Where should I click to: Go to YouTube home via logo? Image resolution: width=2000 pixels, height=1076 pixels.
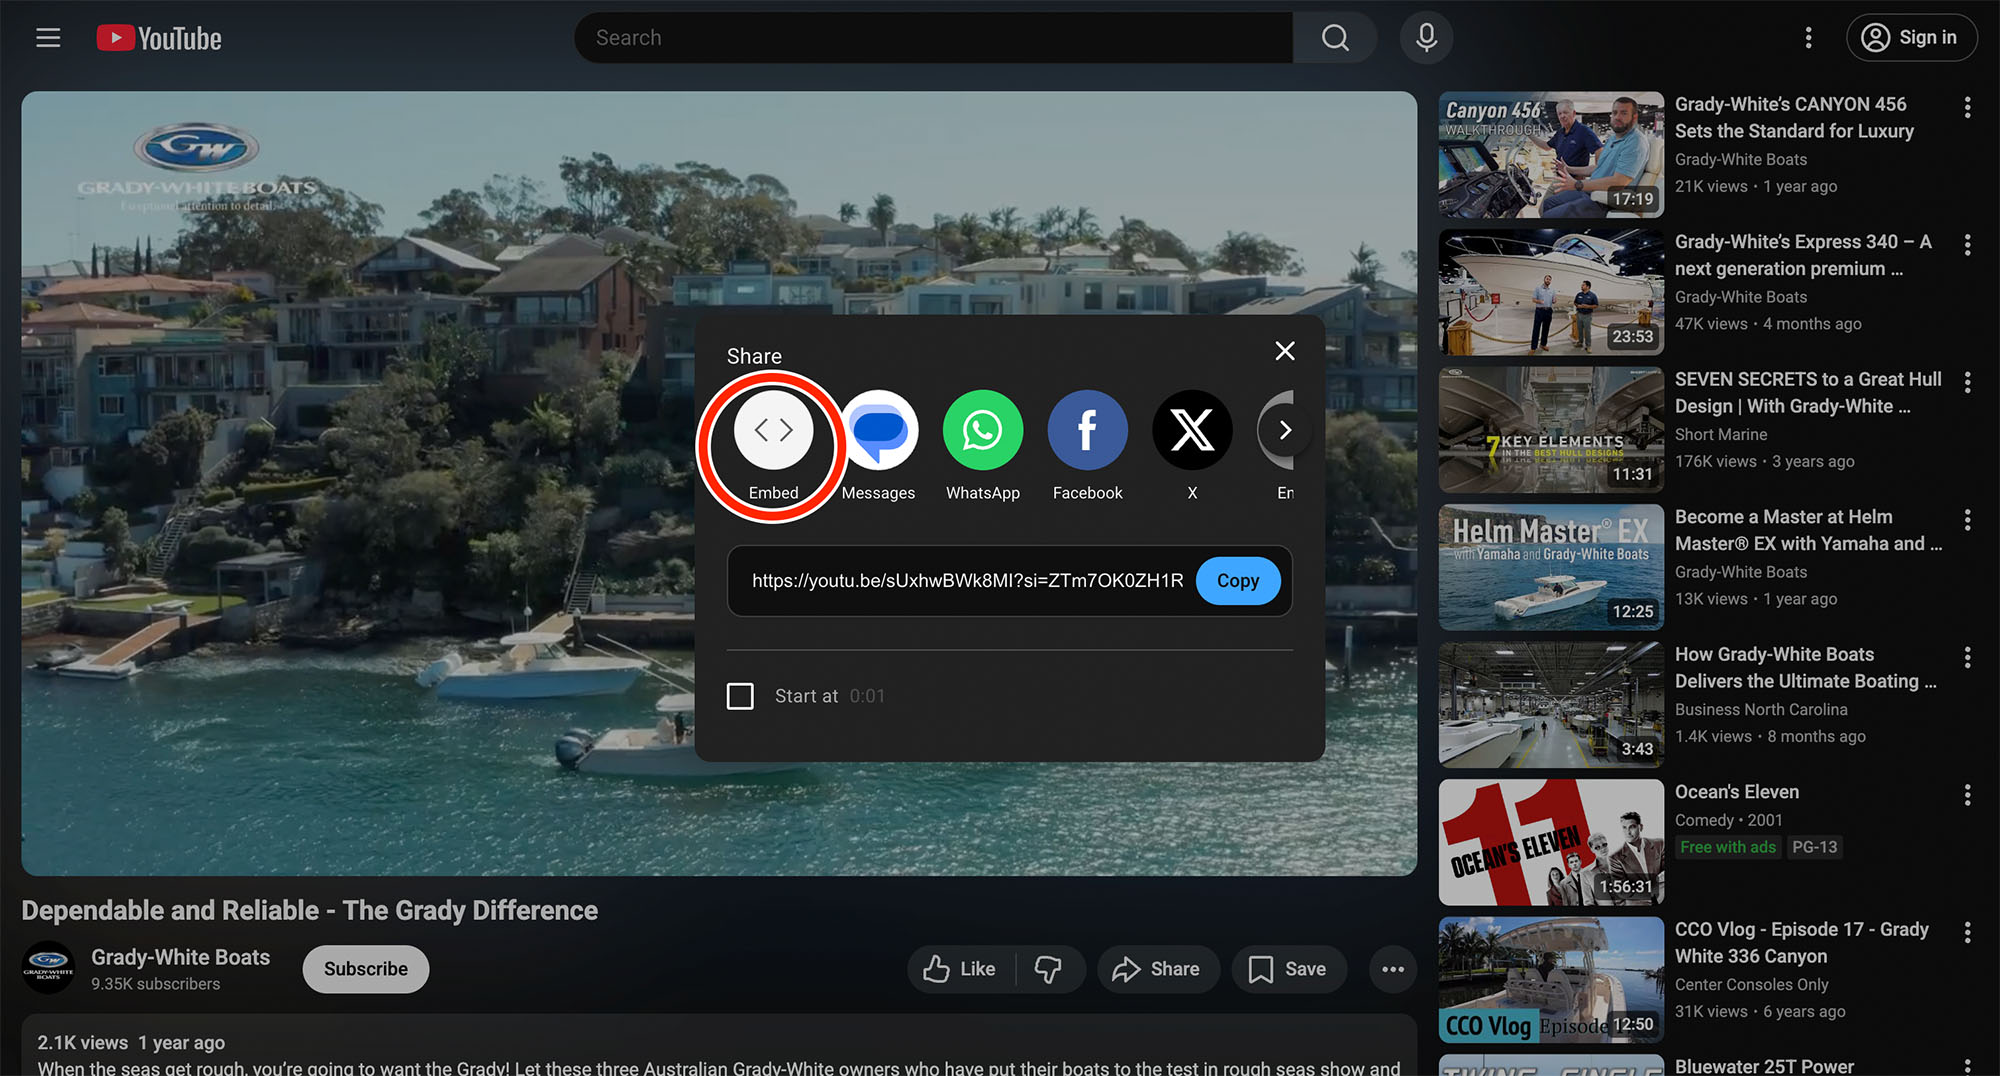click(159, 38)
